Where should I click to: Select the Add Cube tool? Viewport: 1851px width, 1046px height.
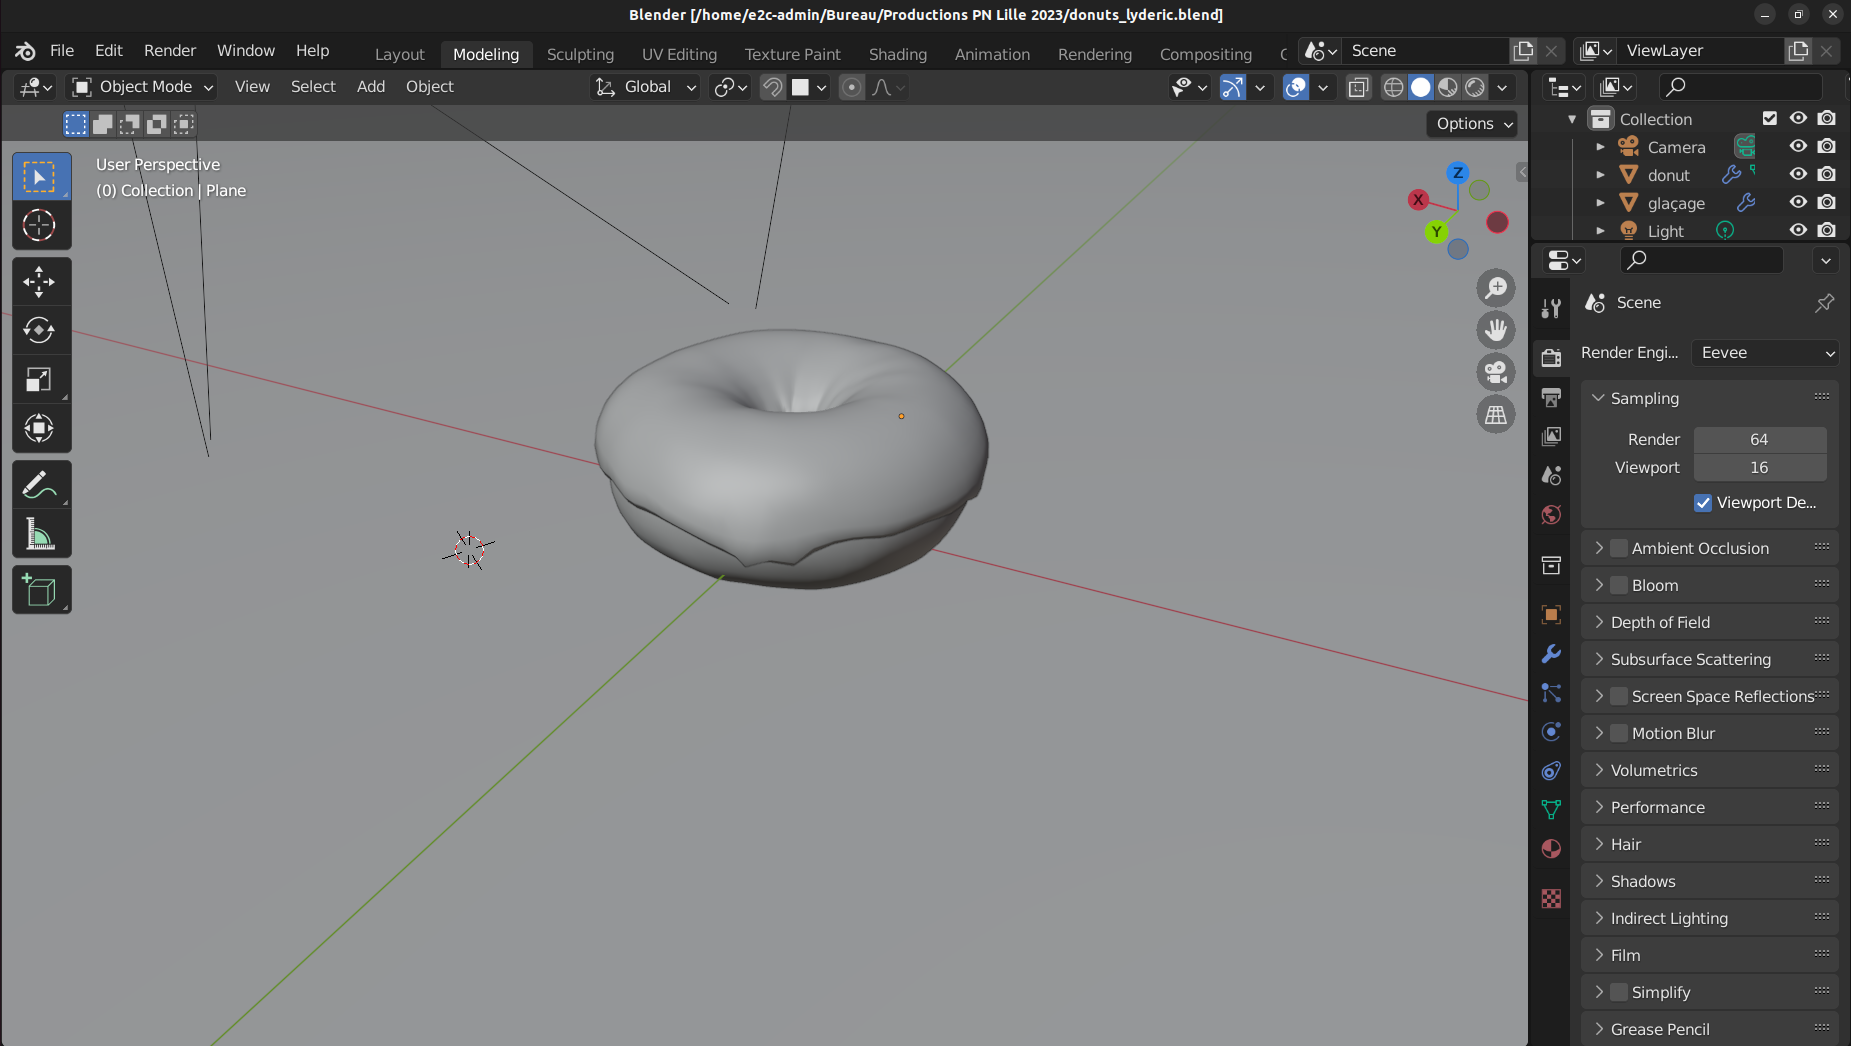(x=40, y=591)
